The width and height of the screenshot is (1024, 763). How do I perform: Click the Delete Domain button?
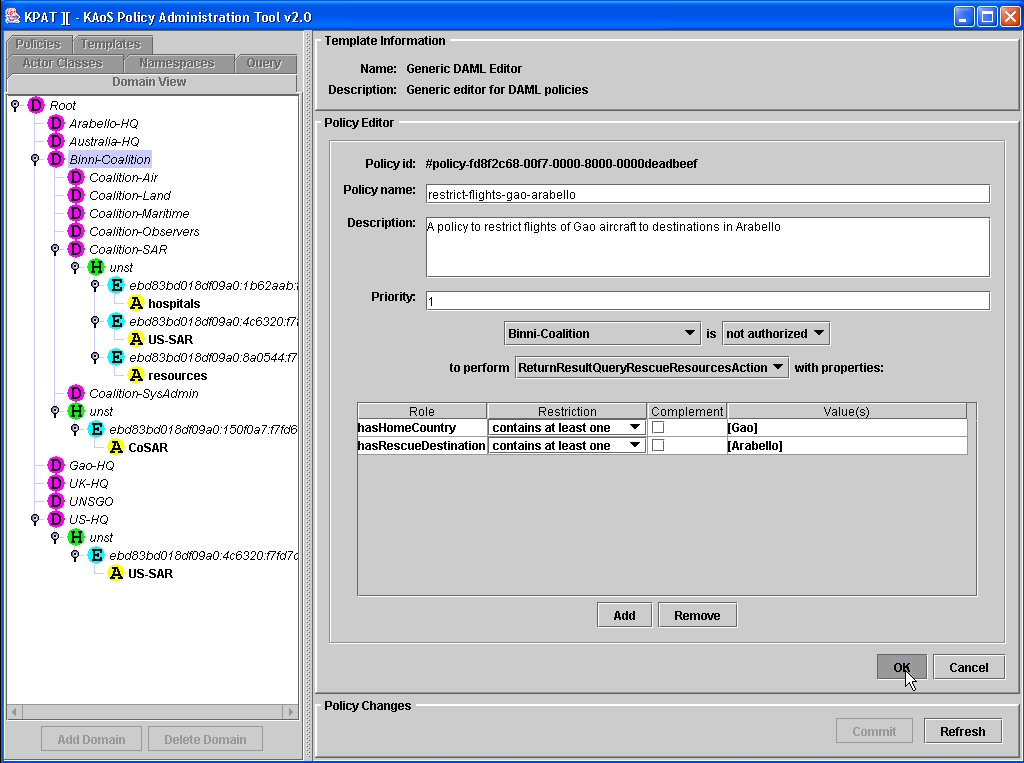point(205,739)
